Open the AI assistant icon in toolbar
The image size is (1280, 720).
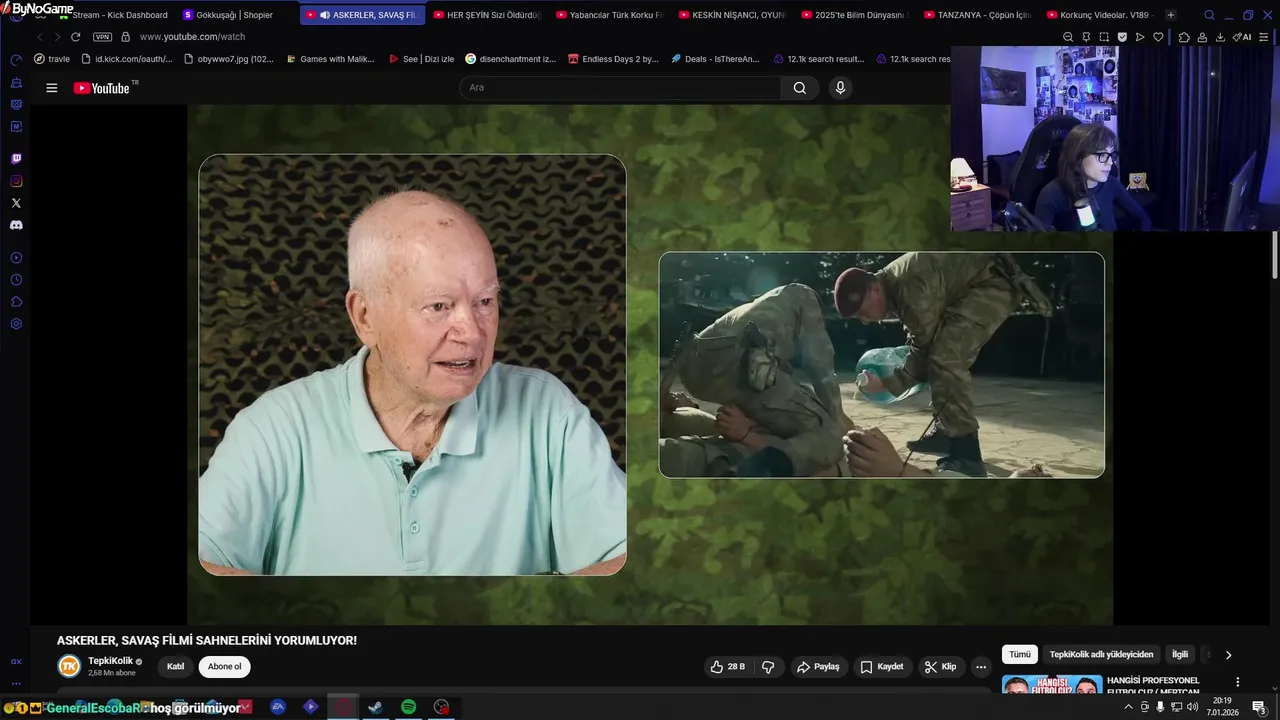(x=1242, y=37)
